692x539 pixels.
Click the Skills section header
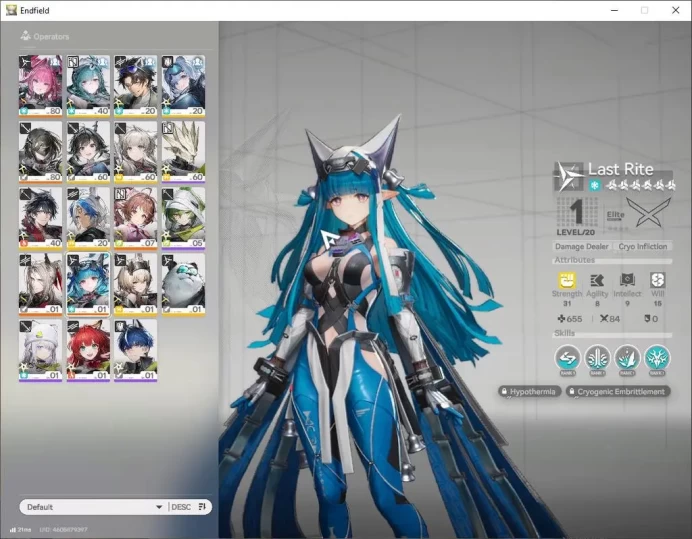(564, 333)
